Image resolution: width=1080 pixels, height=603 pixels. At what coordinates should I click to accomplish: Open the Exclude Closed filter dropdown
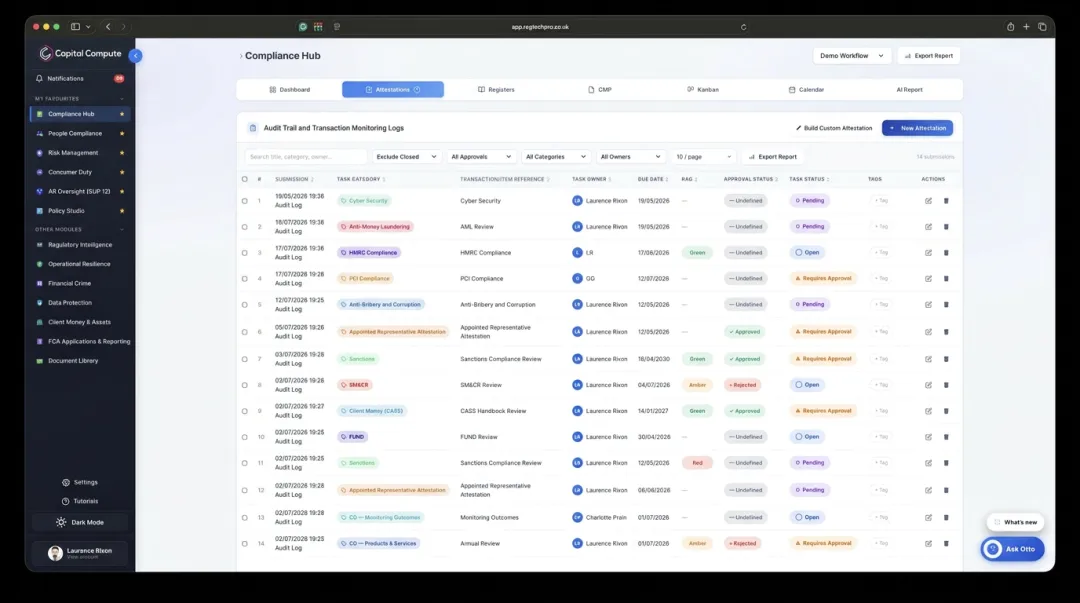point(406,156)
